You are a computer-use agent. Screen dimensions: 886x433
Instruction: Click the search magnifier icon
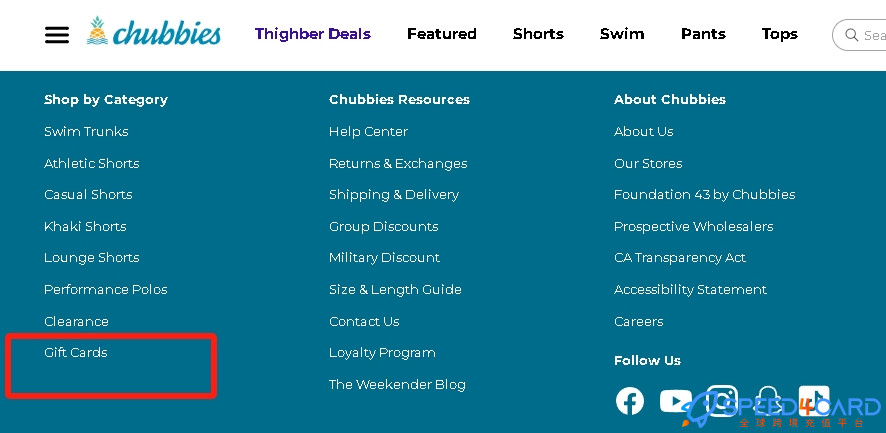point(851,34)
